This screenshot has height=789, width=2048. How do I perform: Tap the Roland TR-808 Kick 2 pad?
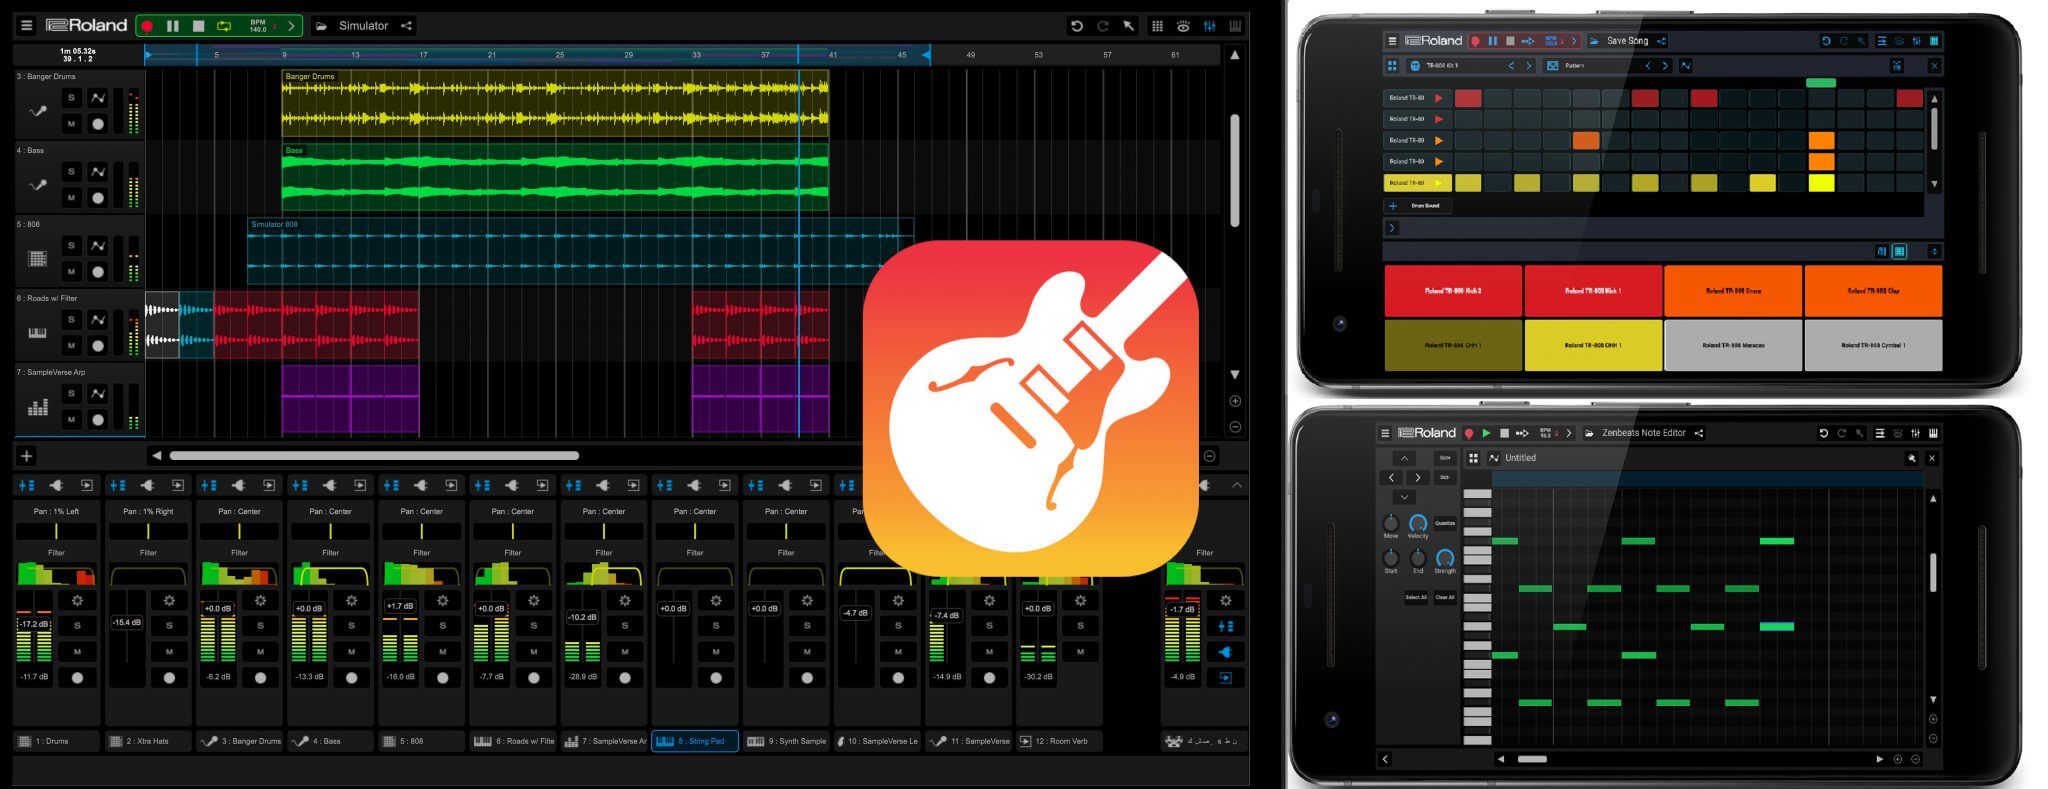(1452, 291)
